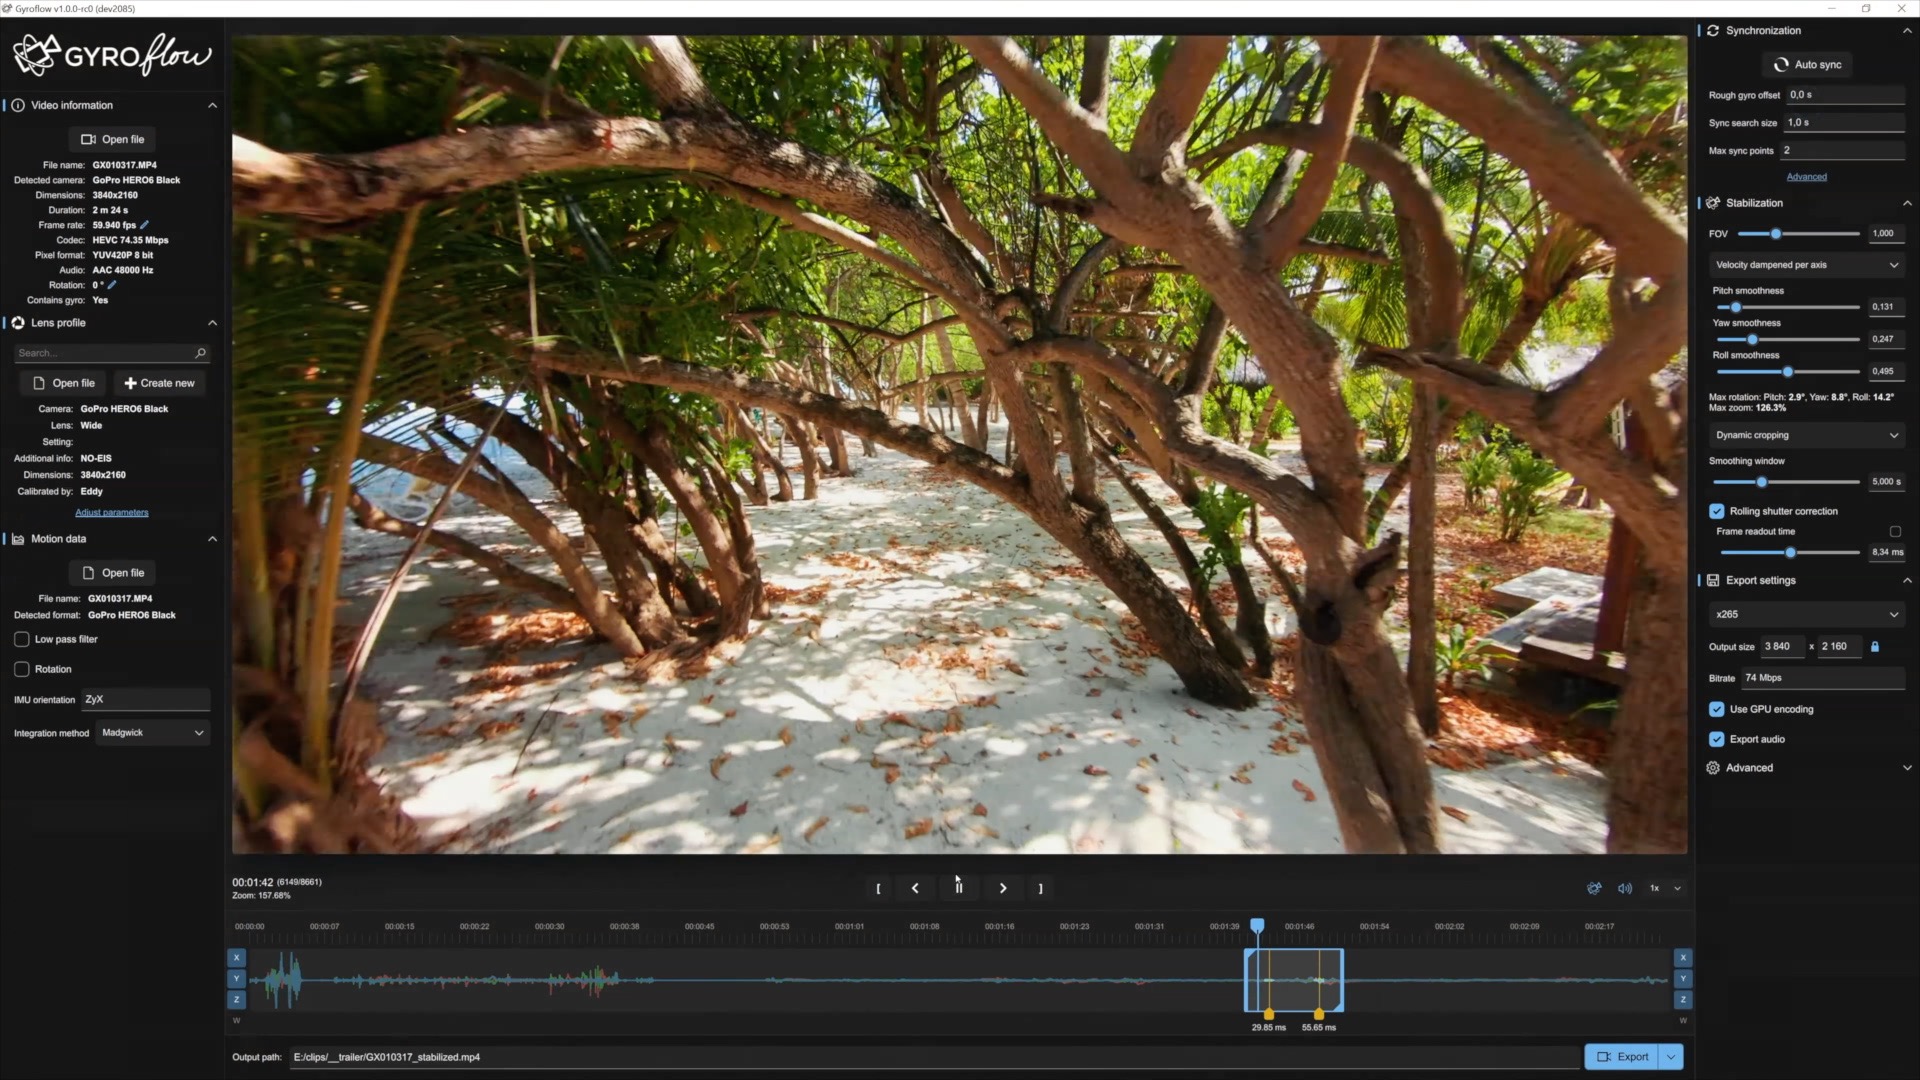Toggle stabilization preview icon beside the timeline

point(1594,888)
